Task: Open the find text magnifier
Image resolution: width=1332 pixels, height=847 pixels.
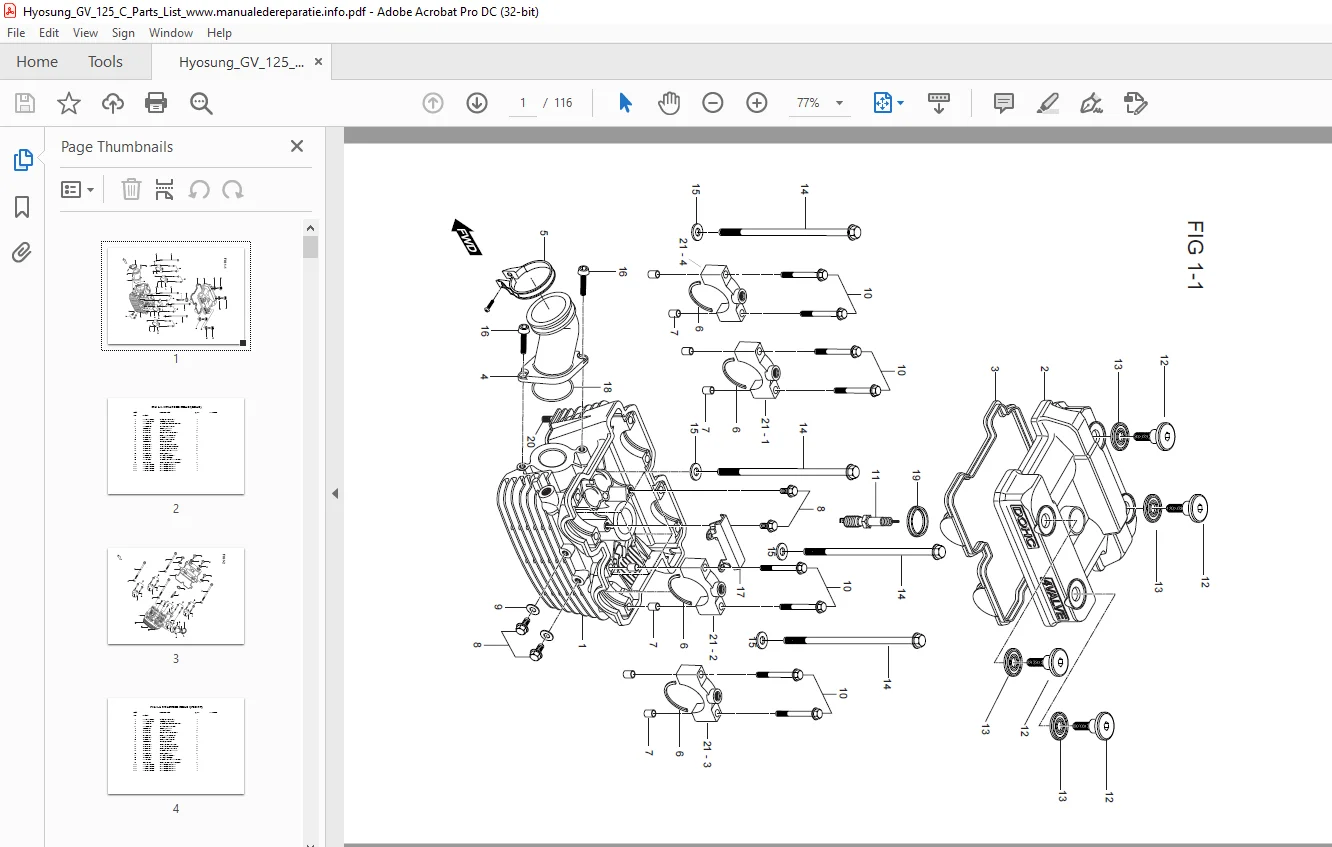Action: [202, 103]
